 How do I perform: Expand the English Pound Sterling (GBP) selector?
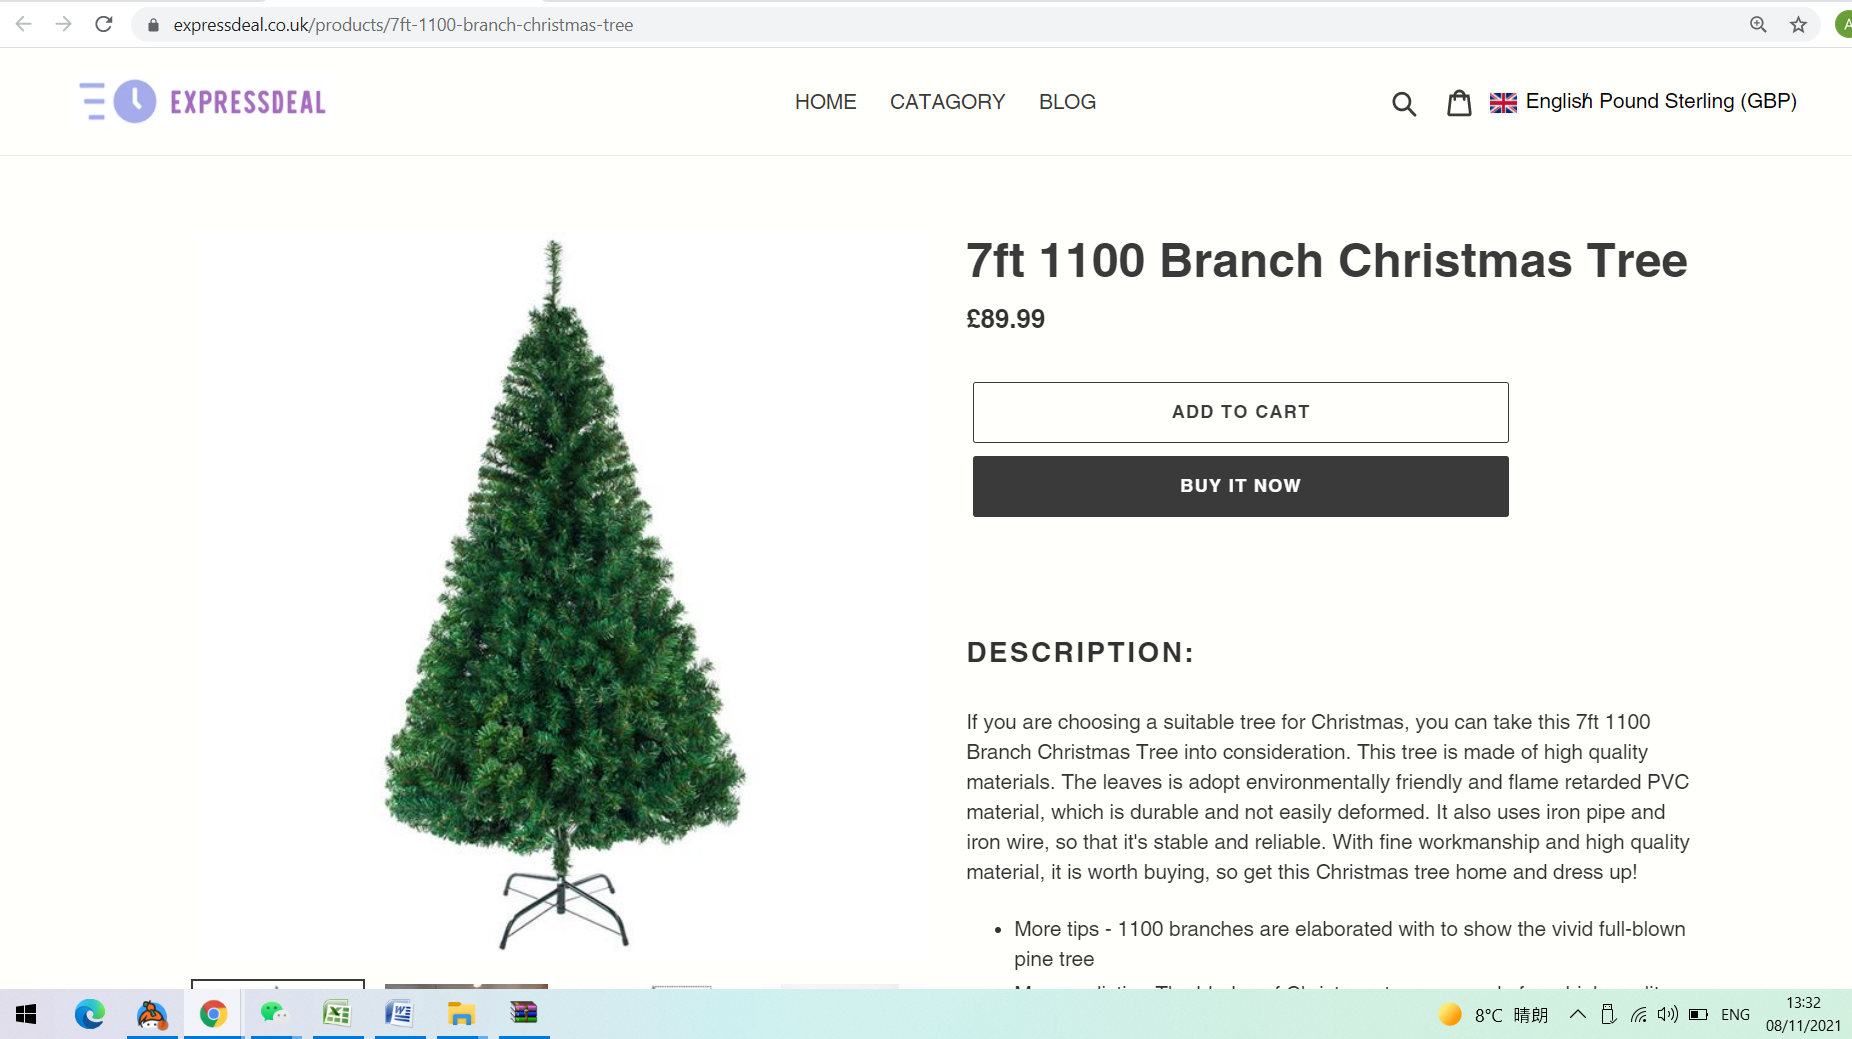[1643, 101]
